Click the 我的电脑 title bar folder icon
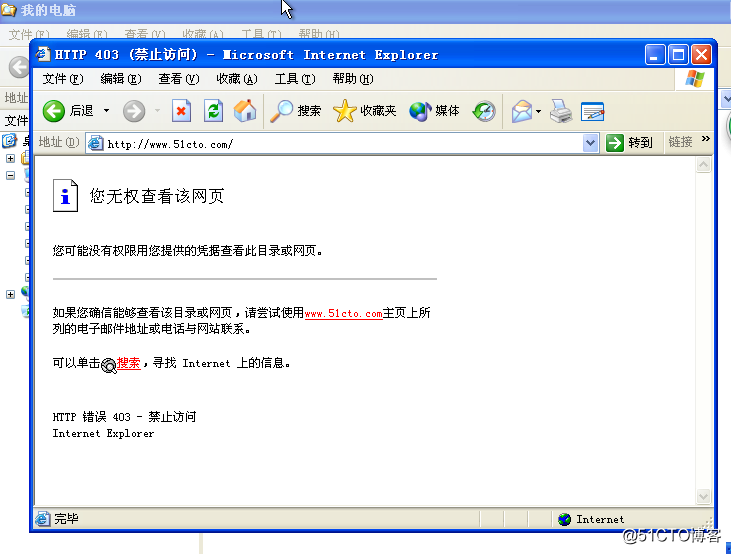This screenshot has width=731, height=554. 8,9
